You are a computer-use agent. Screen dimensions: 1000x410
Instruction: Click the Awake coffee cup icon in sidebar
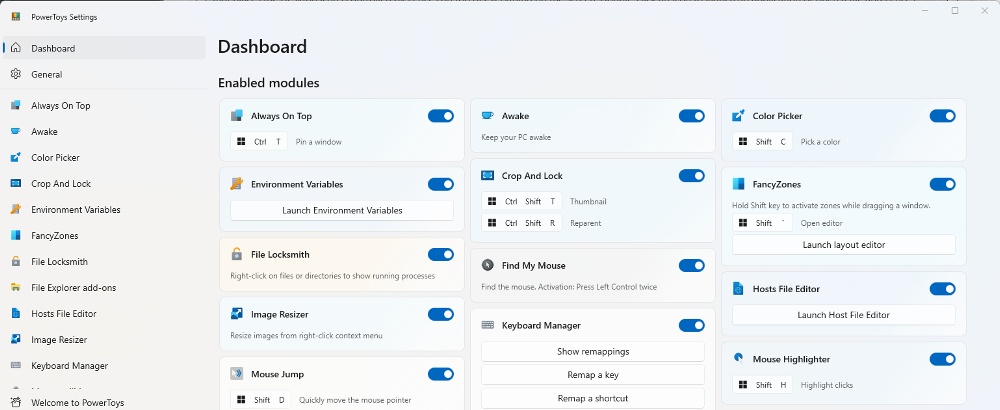pos(16,131)
